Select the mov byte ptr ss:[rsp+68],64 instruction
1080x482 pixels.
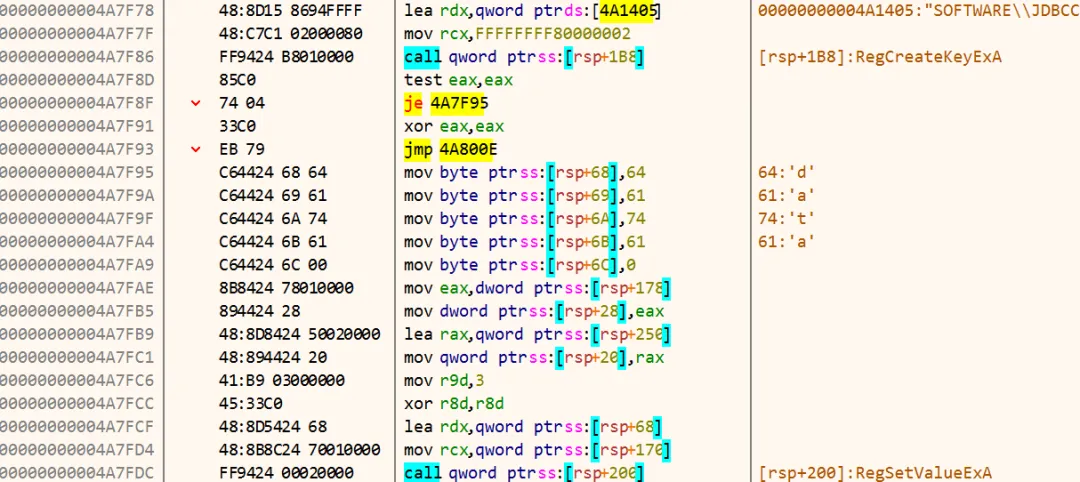(526, 172)
